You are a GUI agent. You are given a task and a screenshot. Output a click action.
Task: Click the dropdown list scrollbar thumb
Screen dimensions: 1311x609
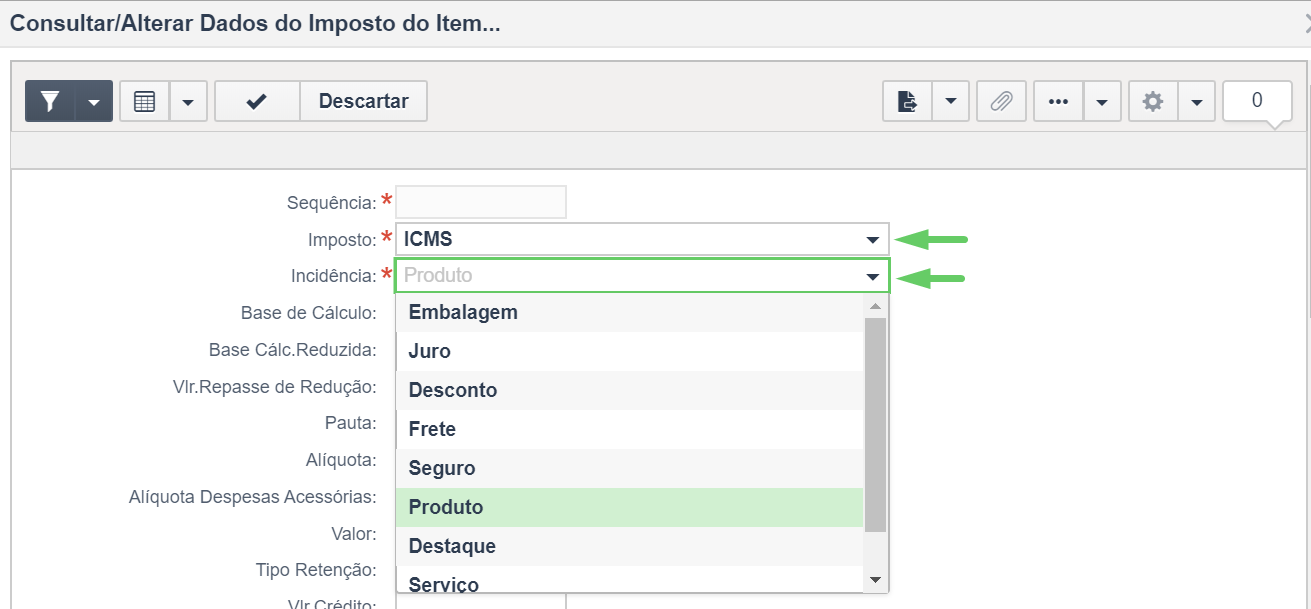click(x=875, y=424)
